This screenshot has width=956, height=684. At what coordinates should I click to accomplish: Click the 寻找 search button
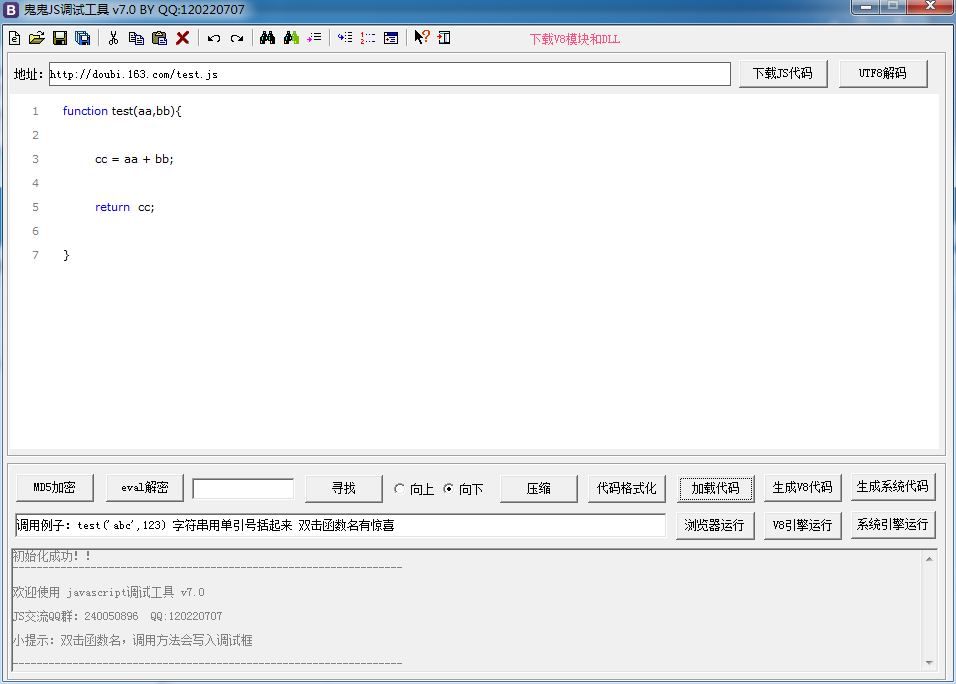[x=344, y=488]
